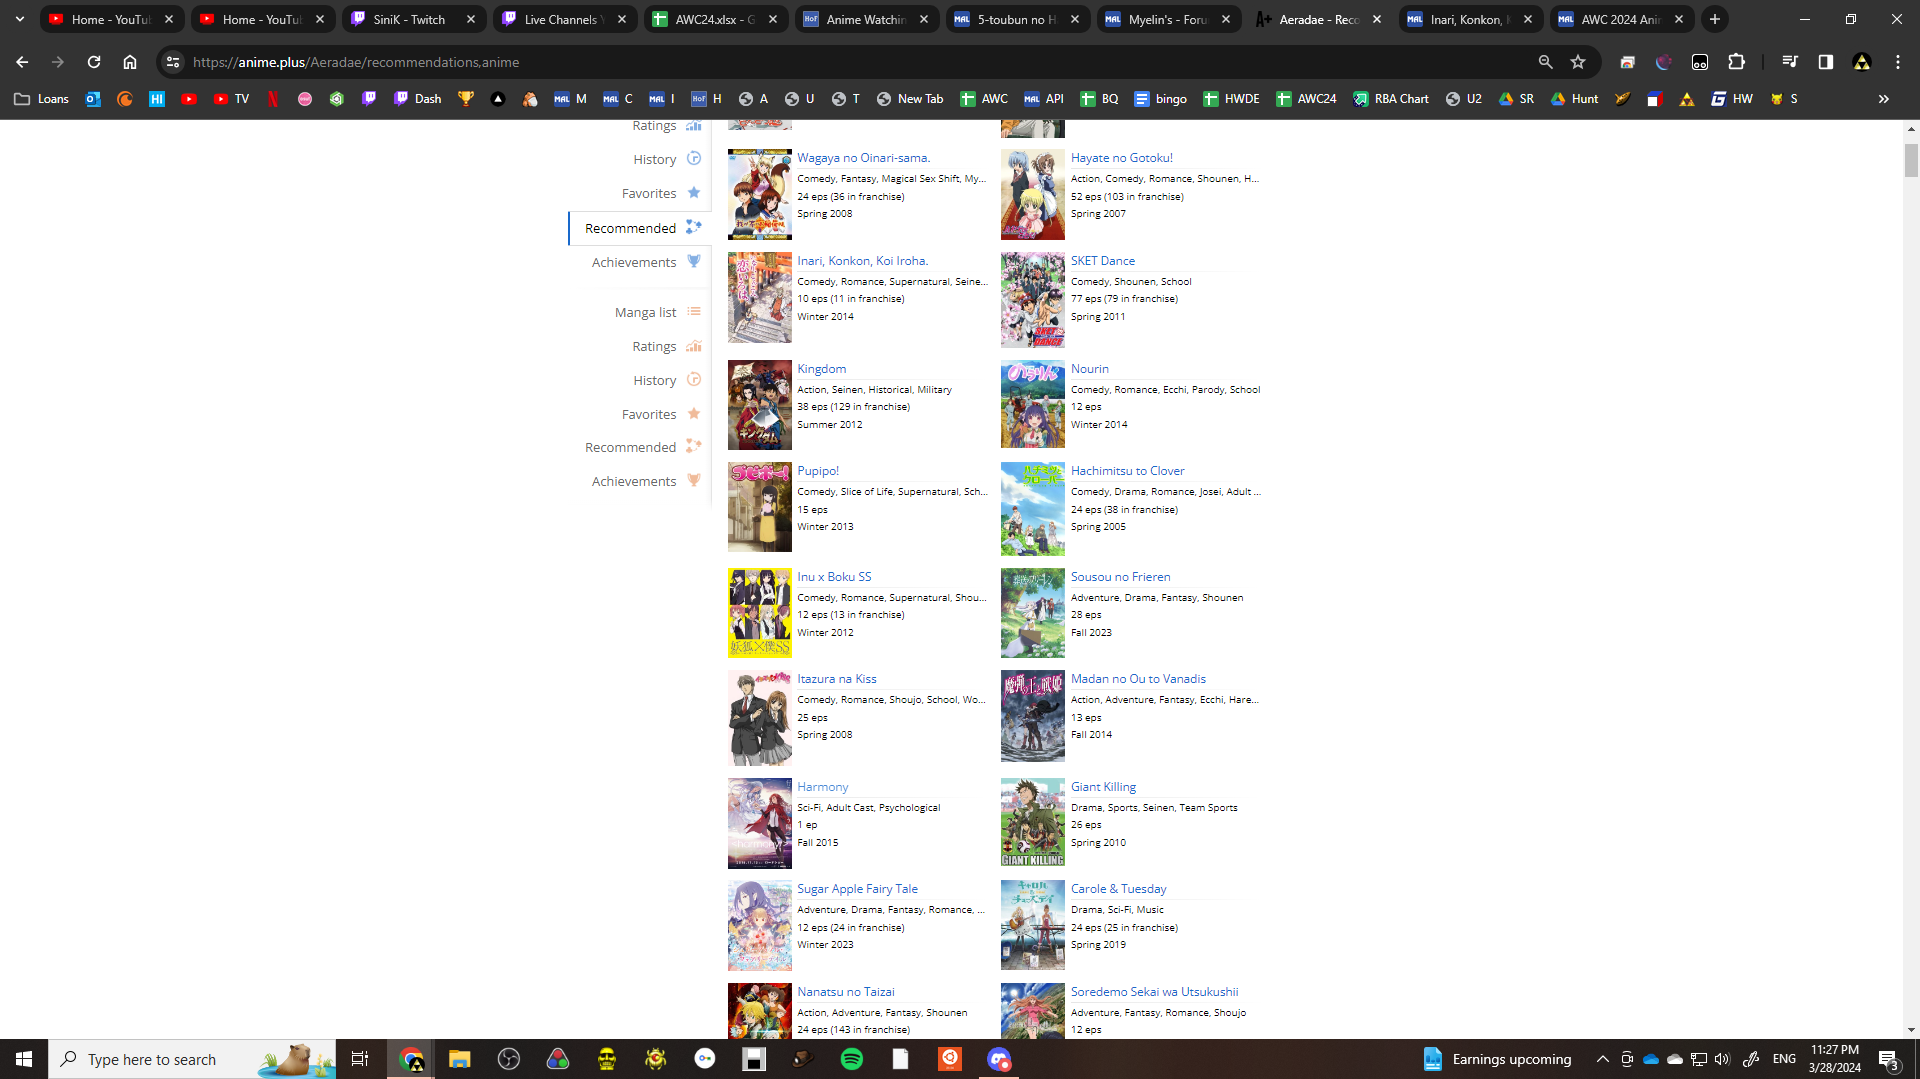The width and height of the screenshot is (1920, 1079).
Task: Open File Explorer from the taskbar
Action: pyautogui.click(x=460, y=1059)
